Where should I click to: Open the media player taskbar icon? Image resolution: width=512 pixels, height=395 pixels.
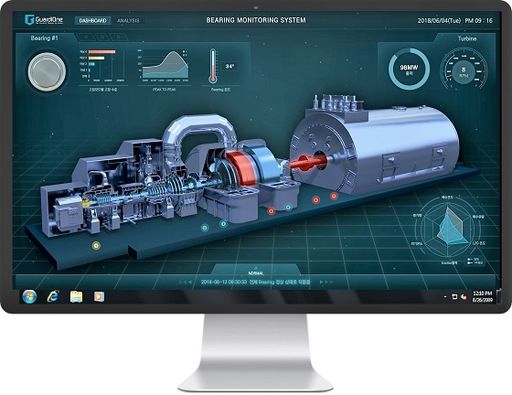click(99, 296)
